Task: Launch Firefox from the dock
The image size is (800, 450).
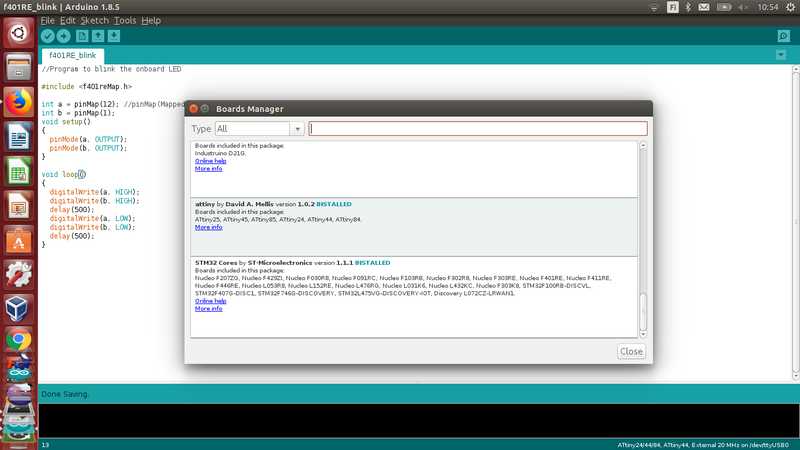Action: coord(18,102)
